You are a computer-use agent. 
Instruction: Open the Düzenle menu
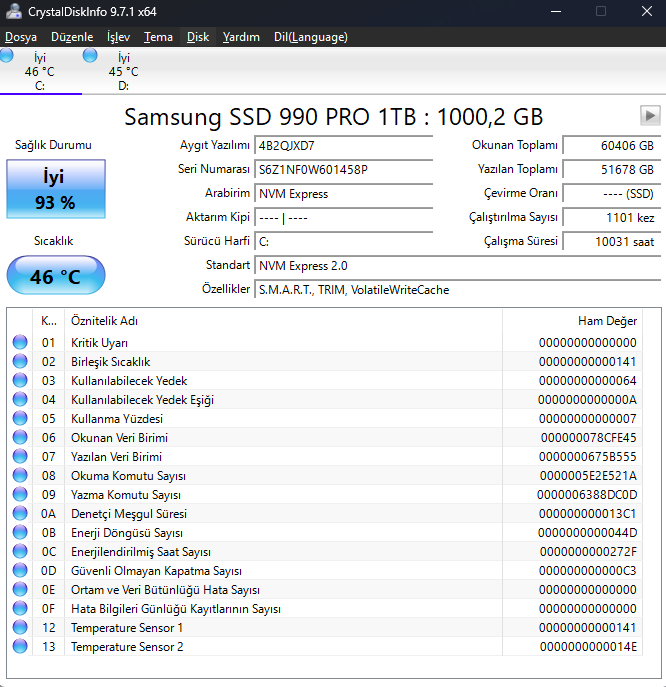72,37
